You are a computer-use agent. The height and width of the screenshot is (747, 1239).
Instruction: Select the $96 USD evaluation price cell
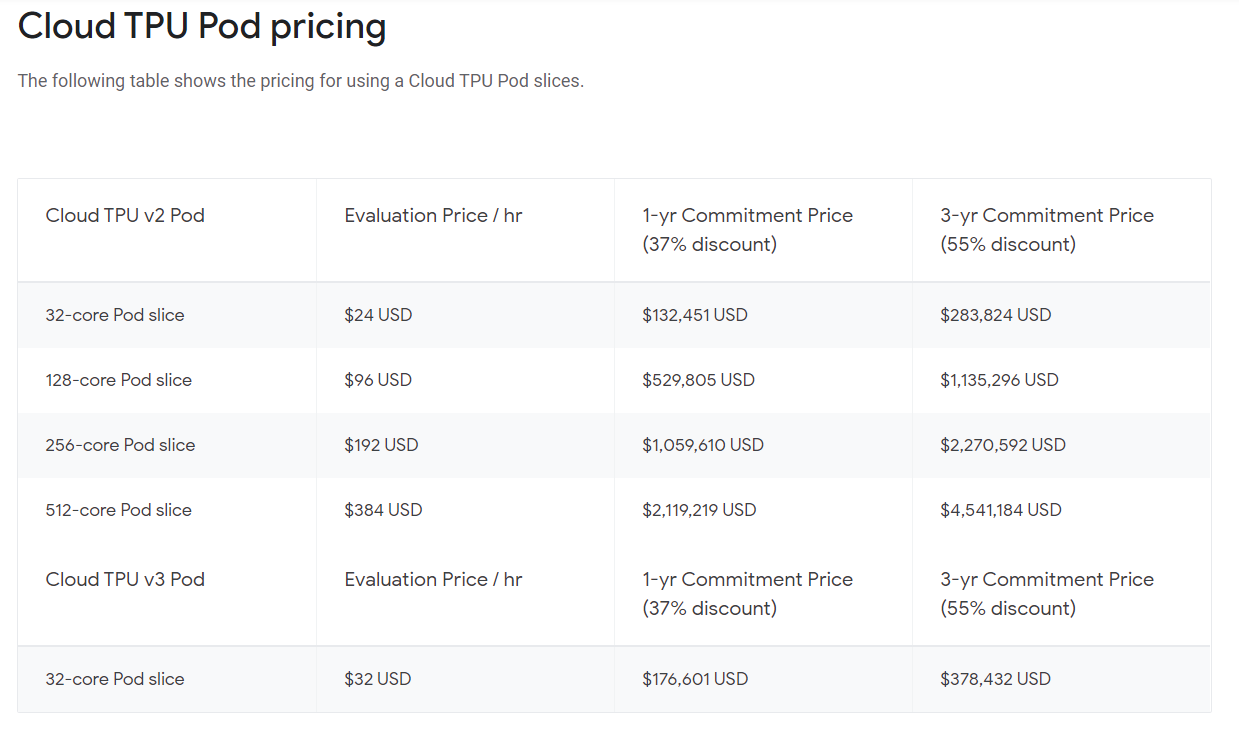(x=378, y=380)
